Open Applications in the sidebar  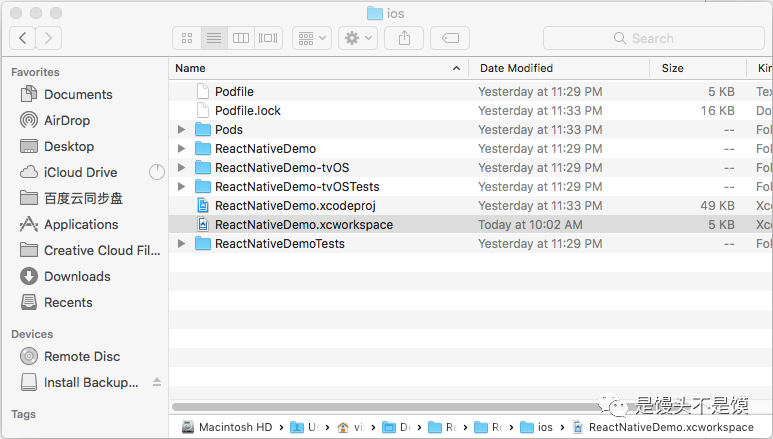point(69,224)
